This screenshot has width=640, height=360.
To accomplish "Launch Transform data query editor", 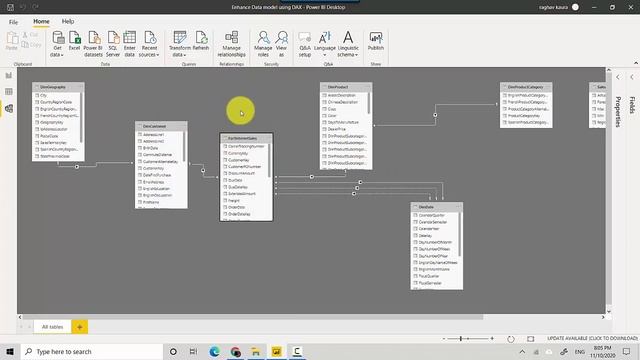I will (x=180, y=44).
